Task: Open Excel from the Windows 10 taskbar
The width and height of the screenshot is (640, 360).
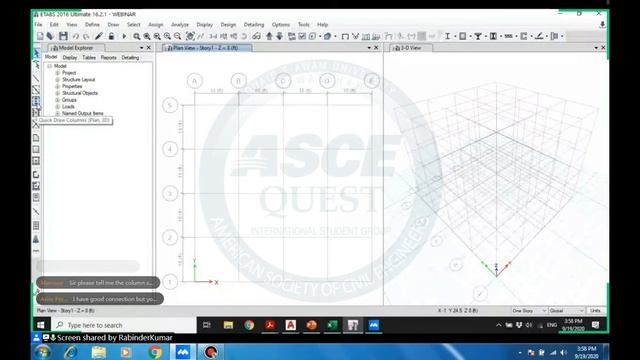Action: tap(332, 325)
